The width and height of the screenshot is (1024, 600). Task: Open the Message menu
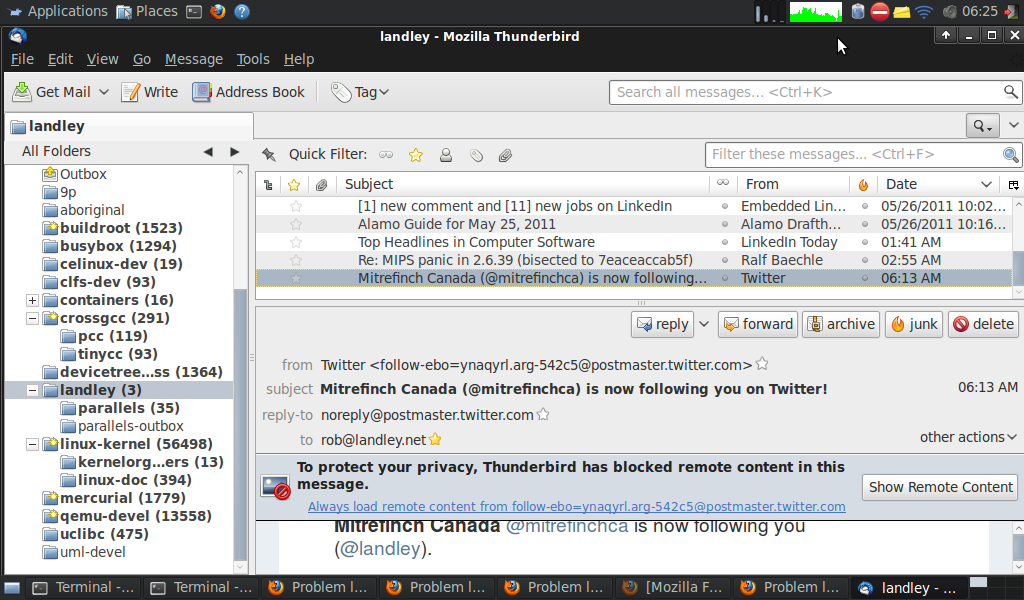coord(193,59)
